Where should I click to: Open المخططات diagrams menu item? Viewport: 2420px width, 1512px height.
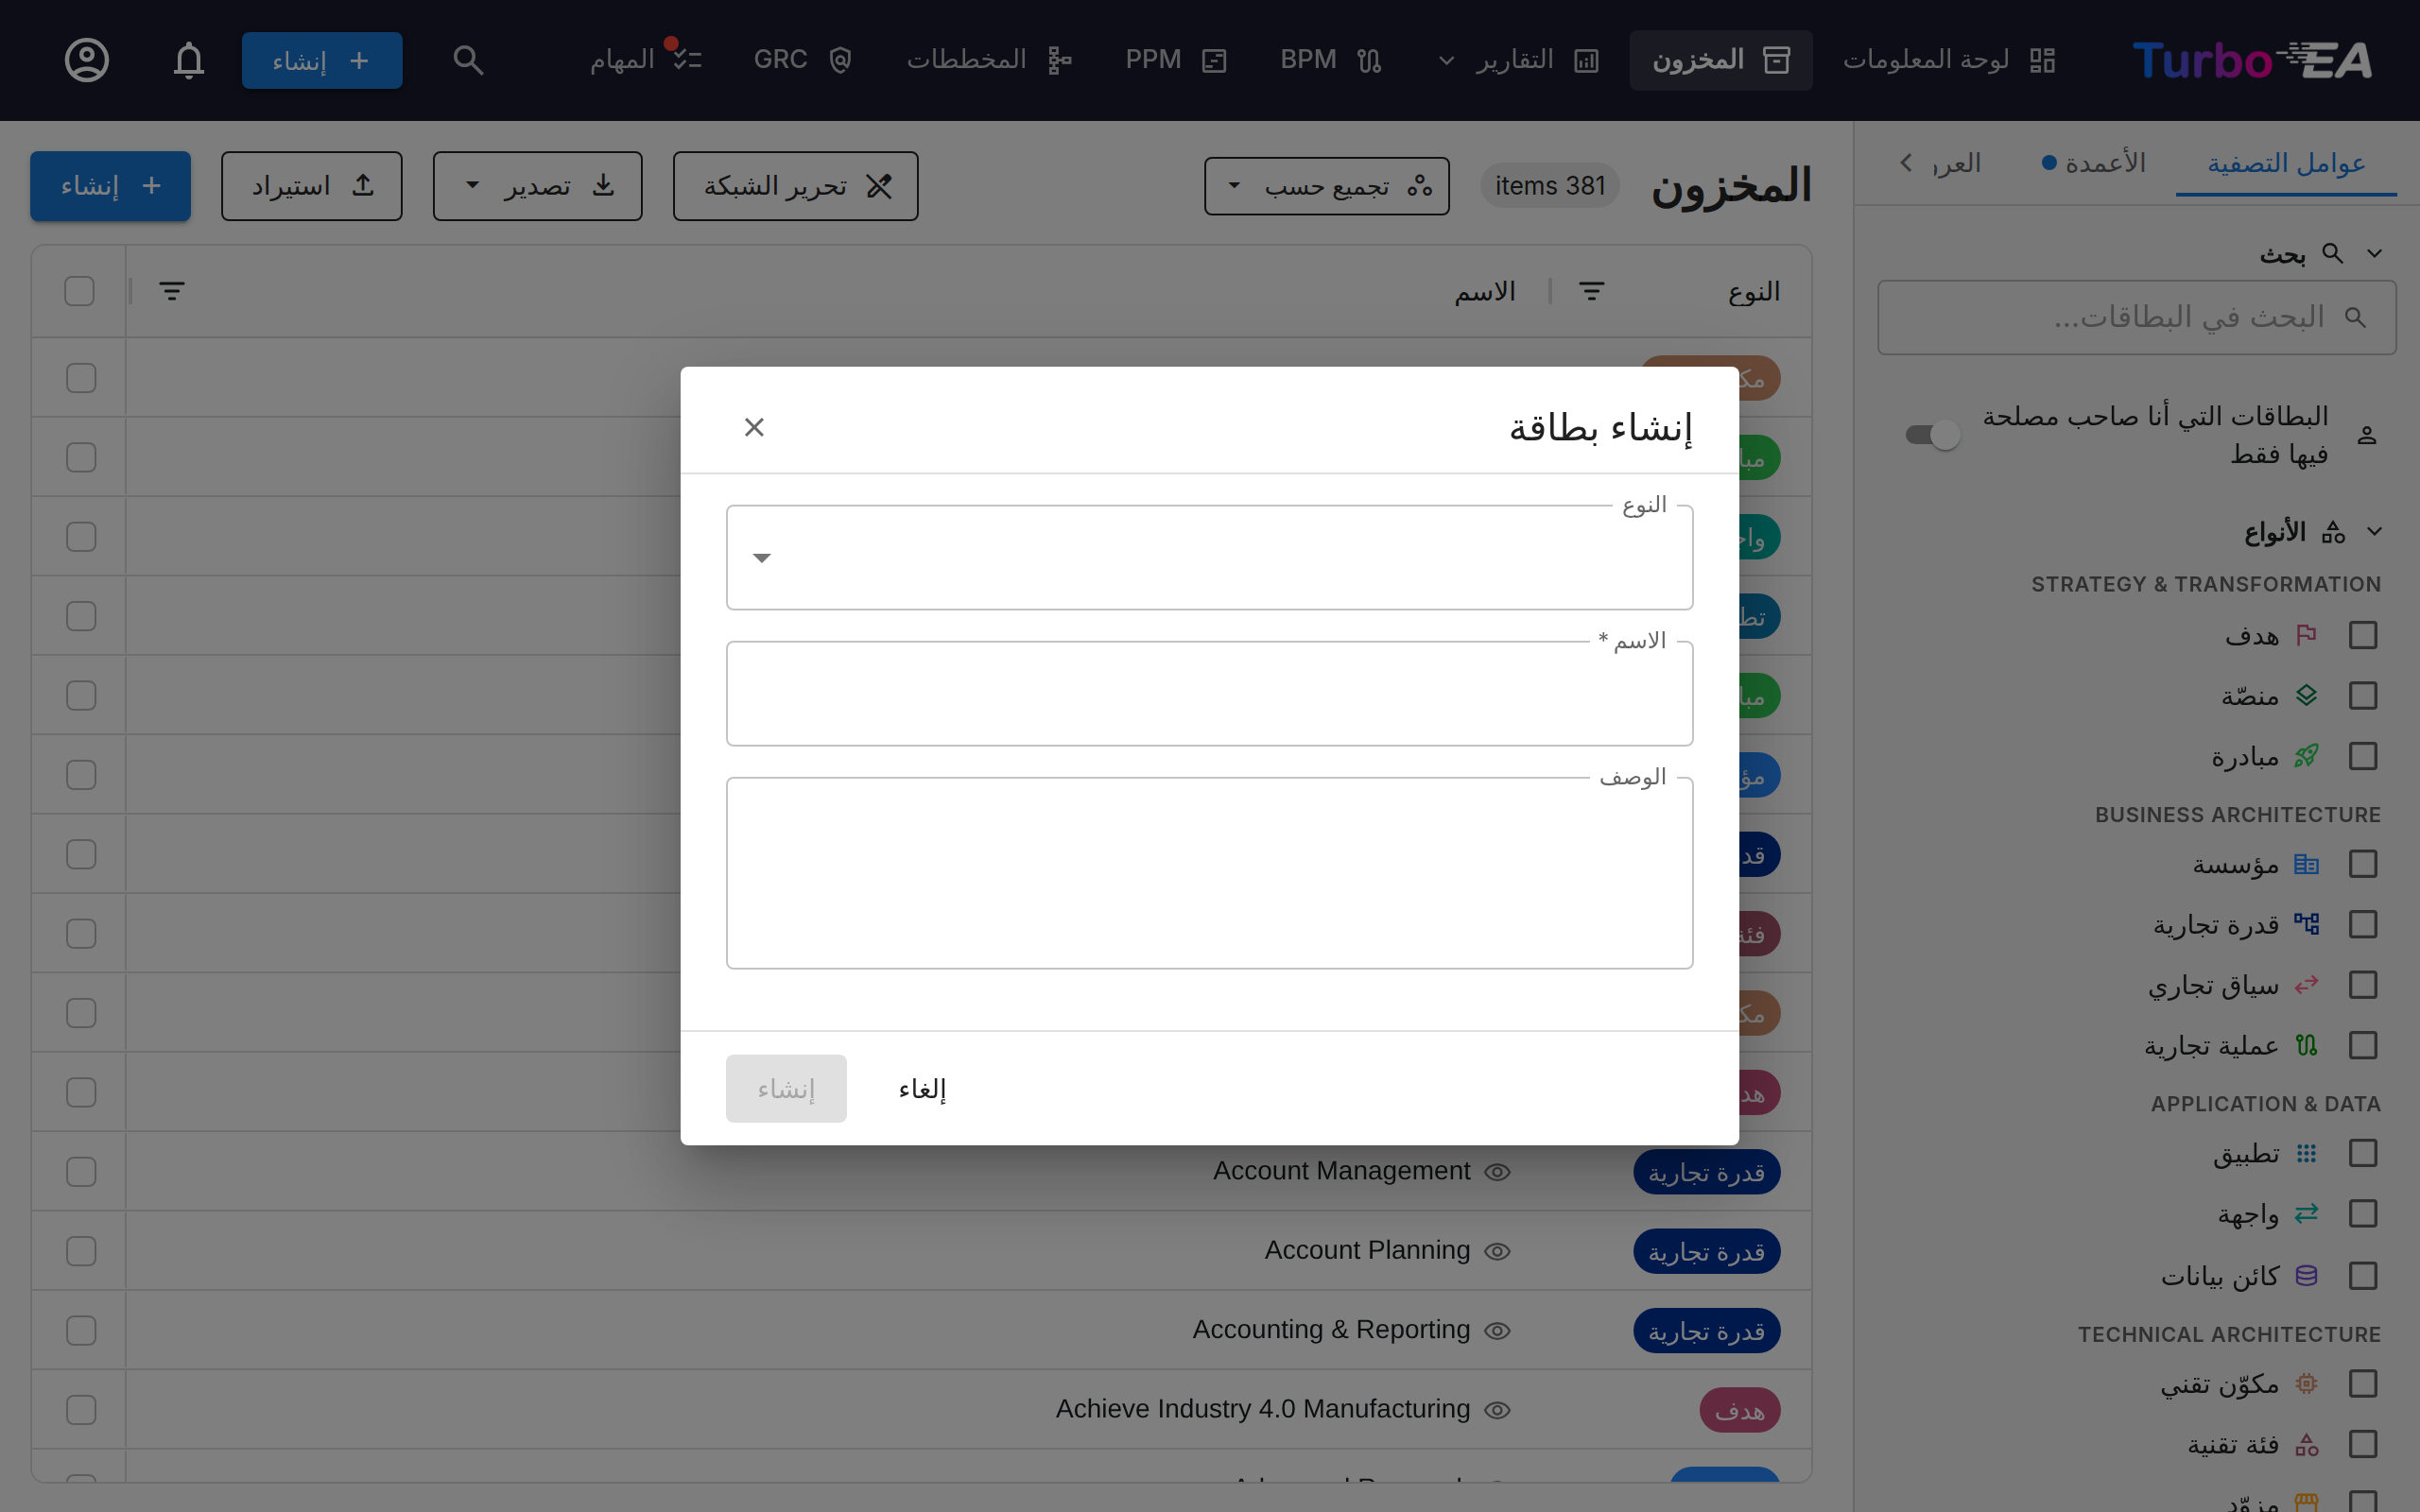[x=989, y=60]
